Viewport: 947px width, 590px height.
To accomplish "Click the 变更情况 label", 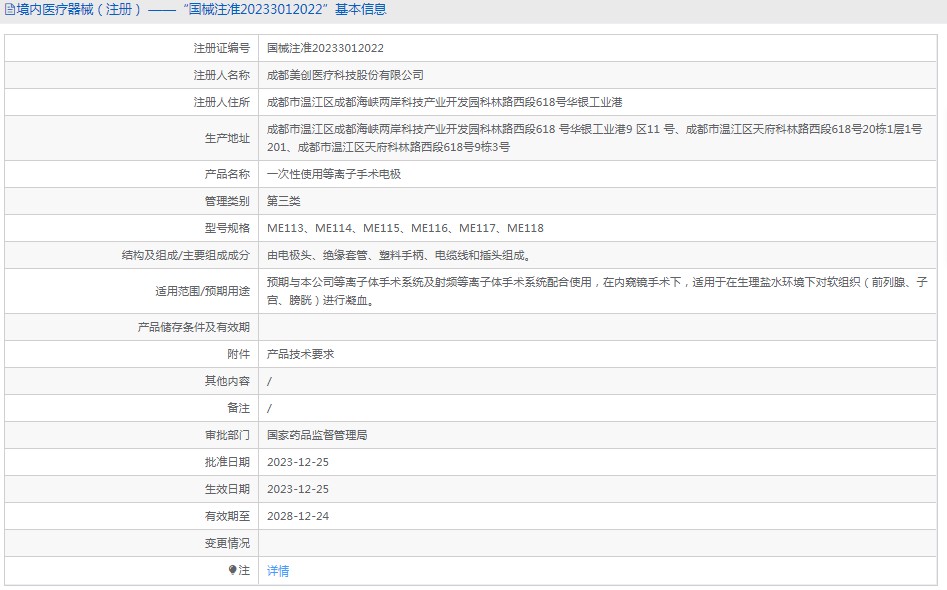I will coord(227,544).
